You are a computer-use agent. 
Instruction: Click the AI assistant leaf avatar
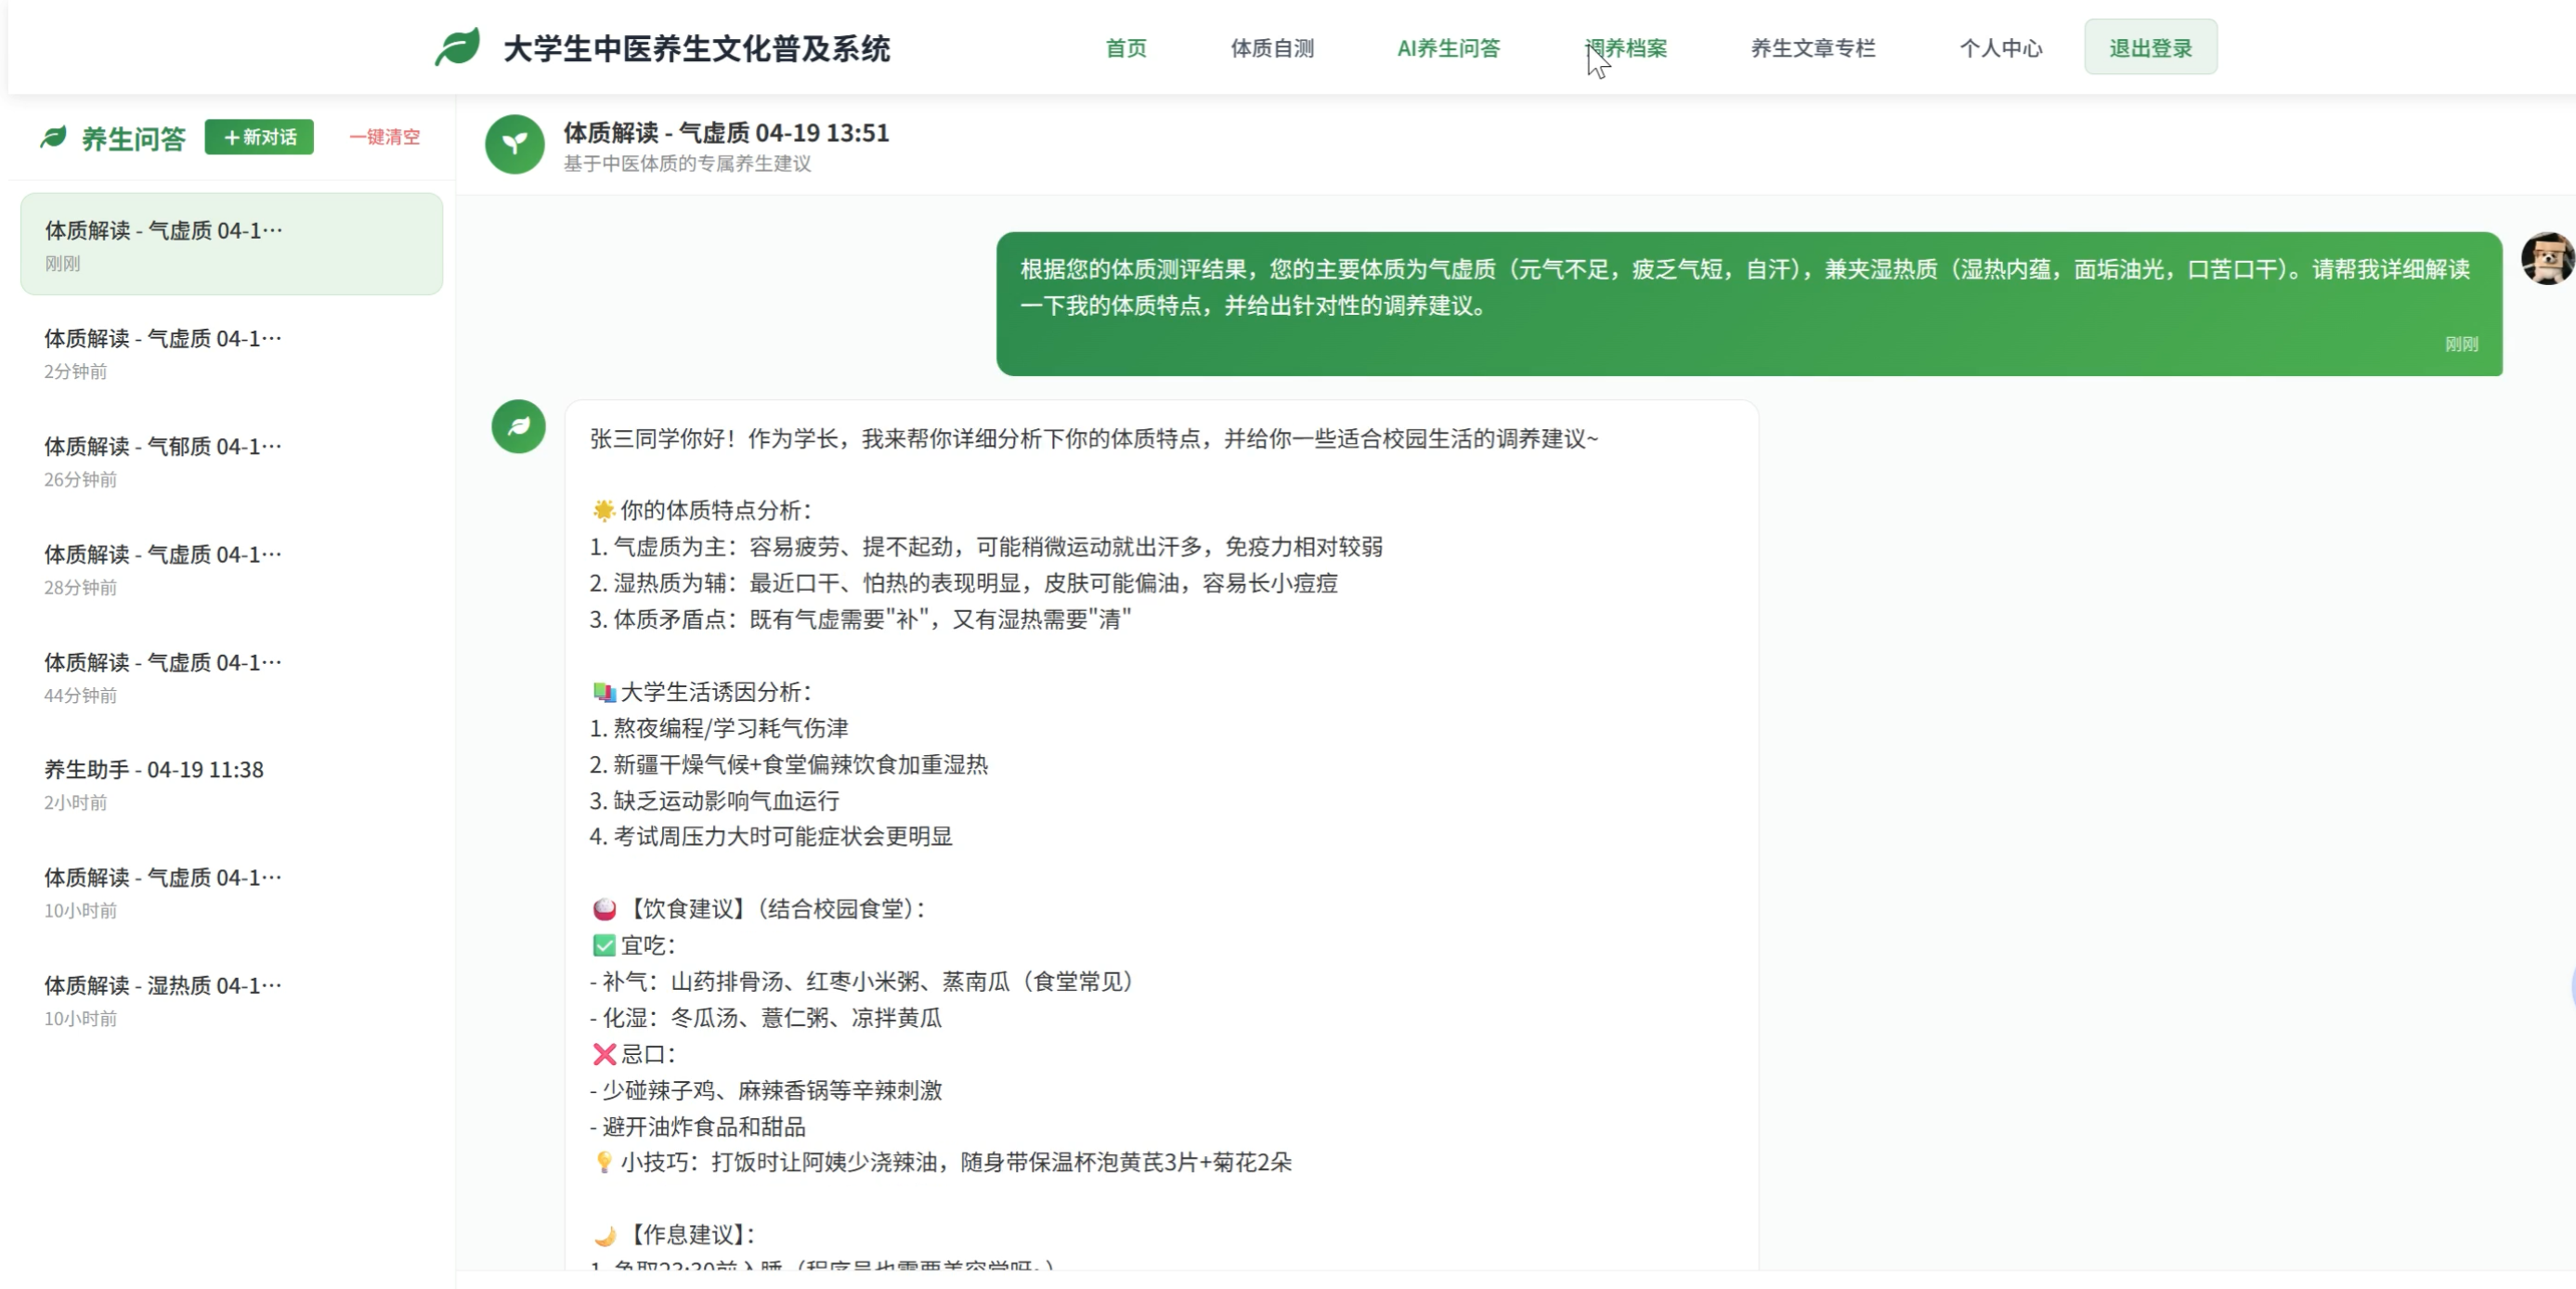(x=518, y=427)
